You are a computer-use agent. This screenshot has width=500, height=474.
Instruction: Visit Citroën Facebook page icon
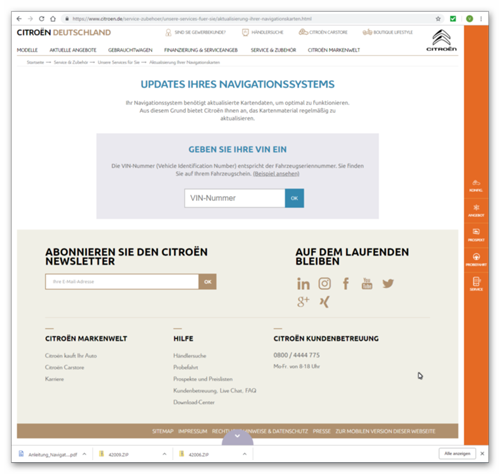[346, 283]
